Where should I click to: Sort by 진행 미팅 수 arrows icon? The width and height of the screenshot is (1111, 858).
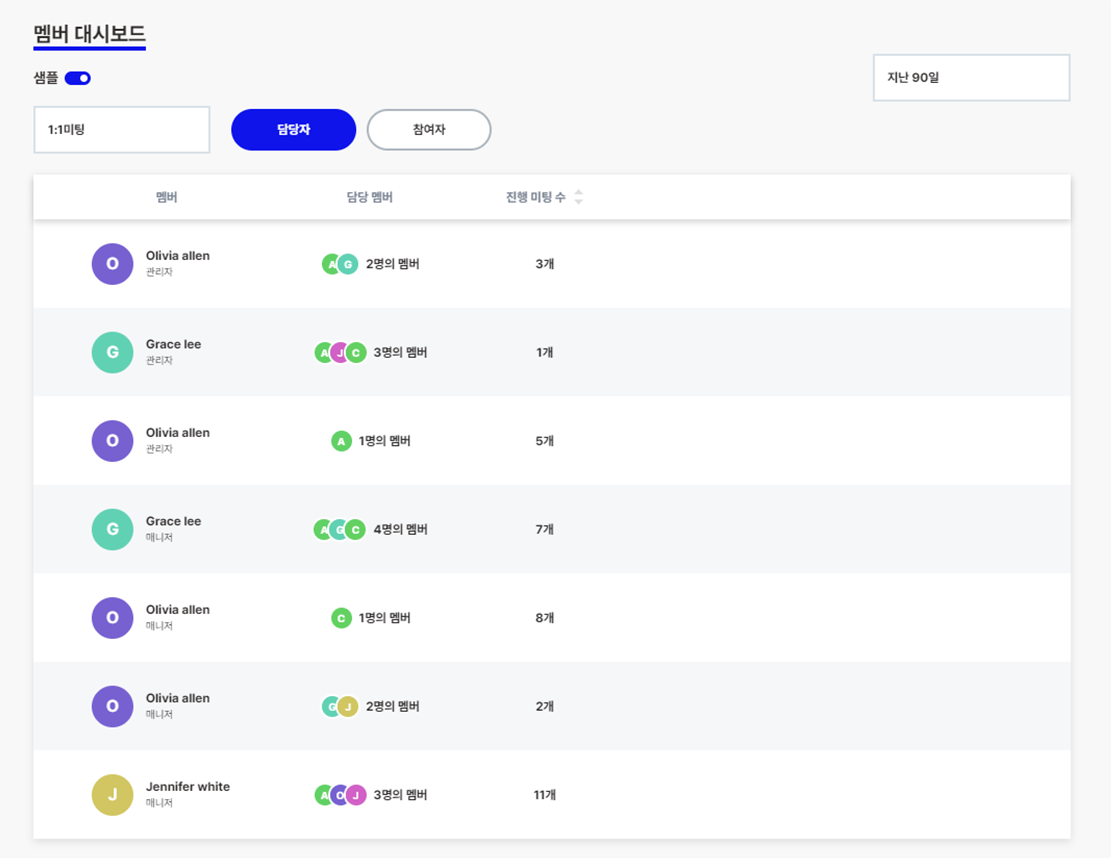click(579, 197)
